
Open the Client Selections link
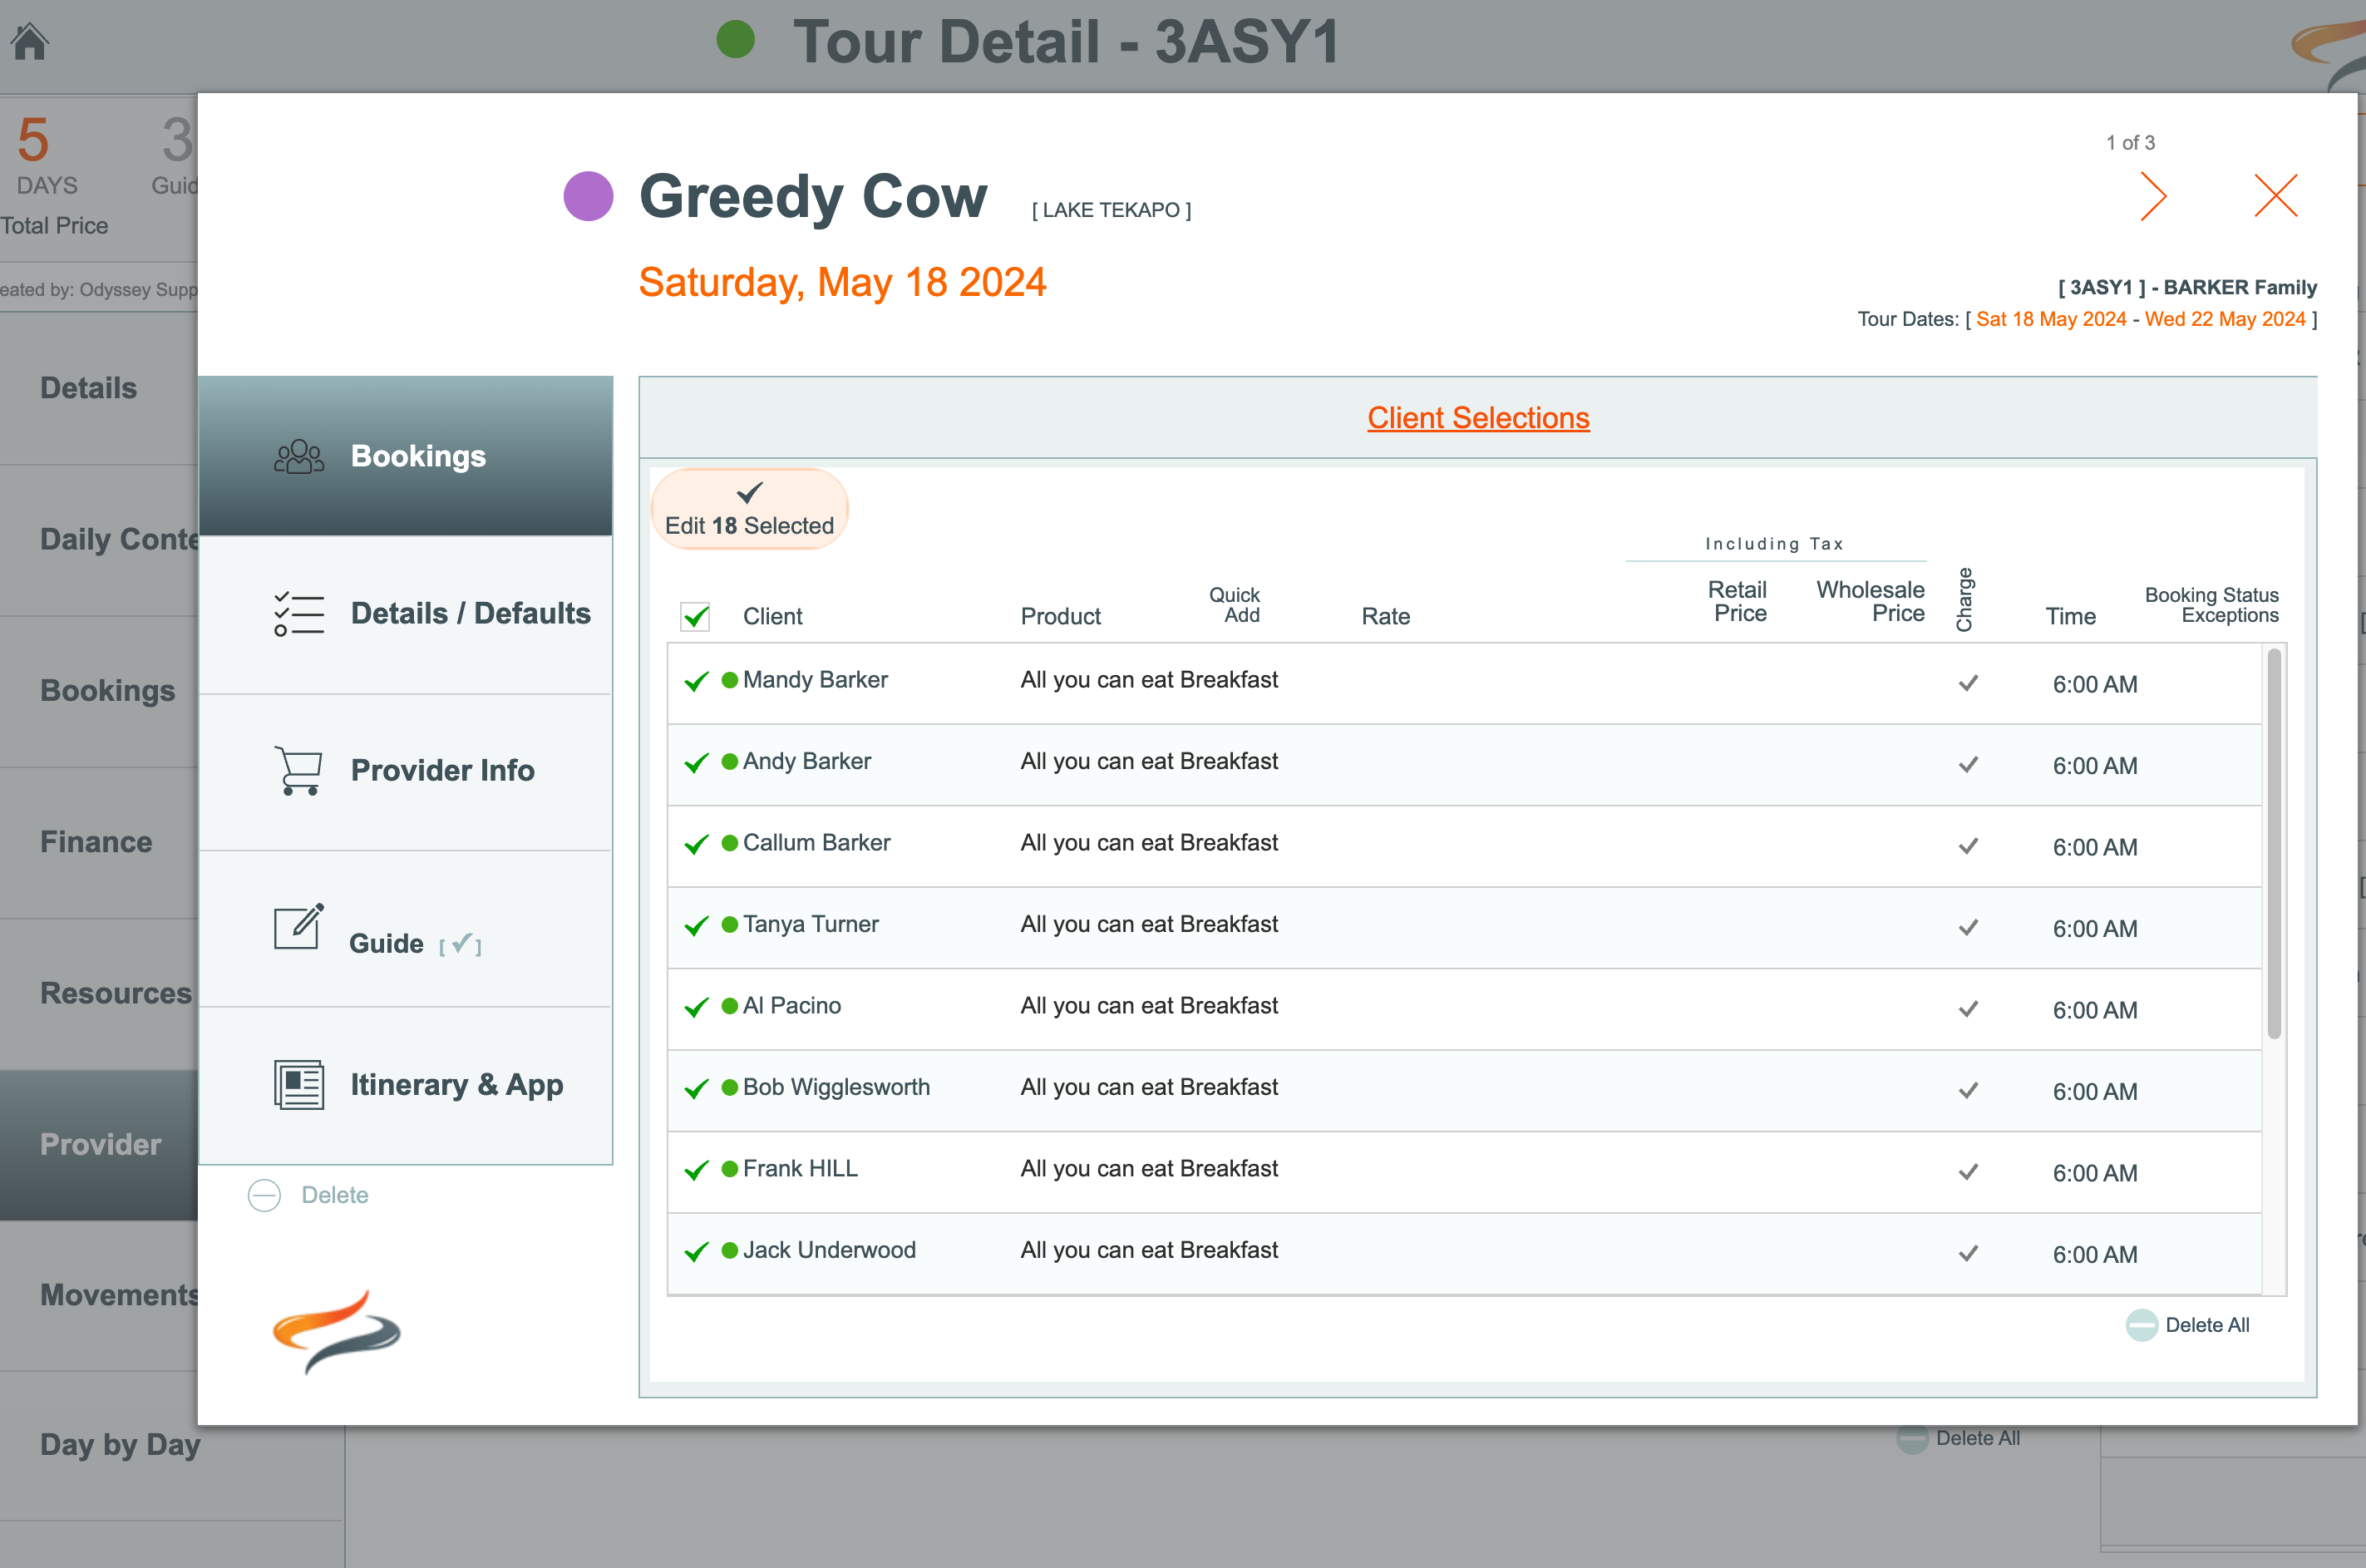coord(1477,418)
